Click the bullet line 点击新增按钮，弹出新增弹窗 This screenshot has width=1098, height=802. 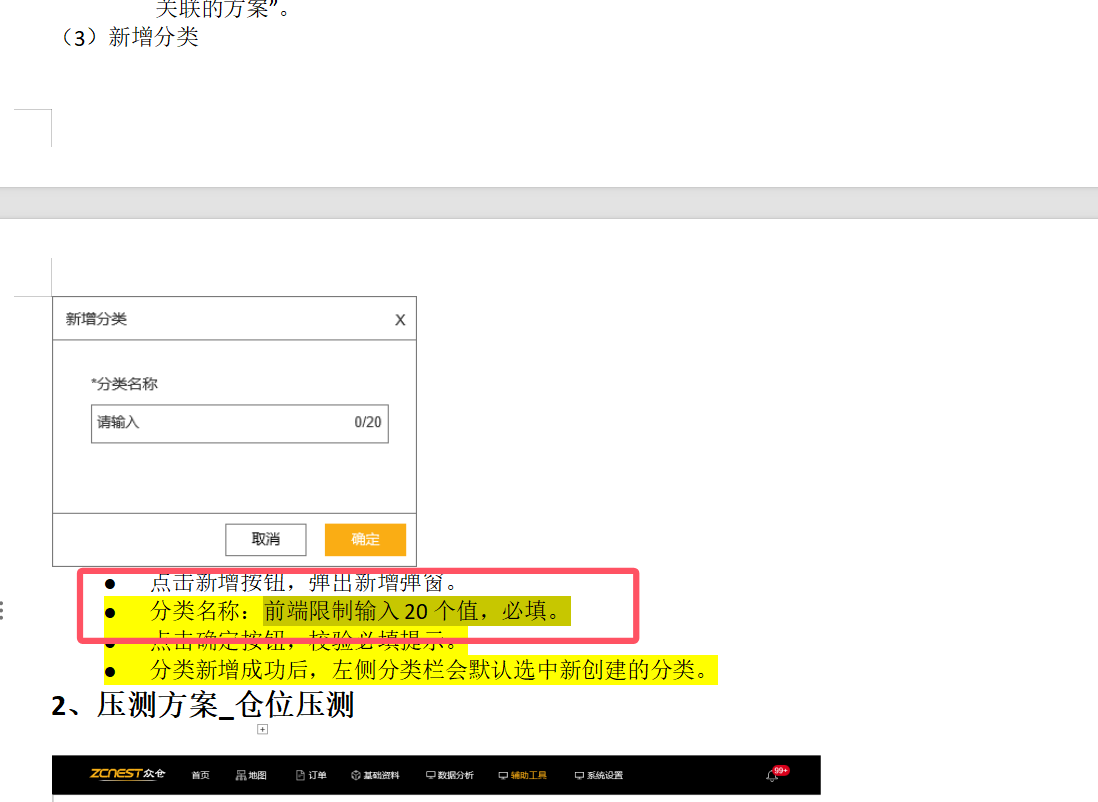click(x=304, y=583)
